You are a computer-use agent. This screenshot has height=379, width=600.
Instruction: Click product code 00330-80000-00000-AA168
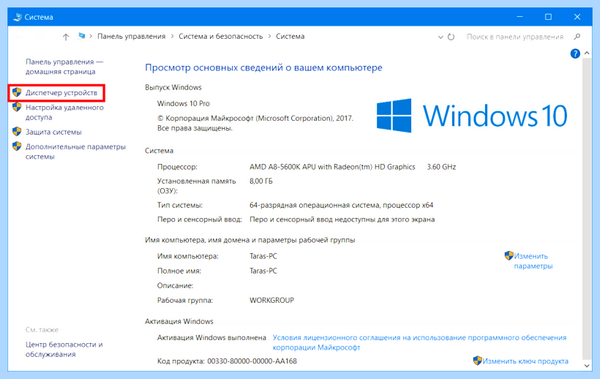(252, 361)
